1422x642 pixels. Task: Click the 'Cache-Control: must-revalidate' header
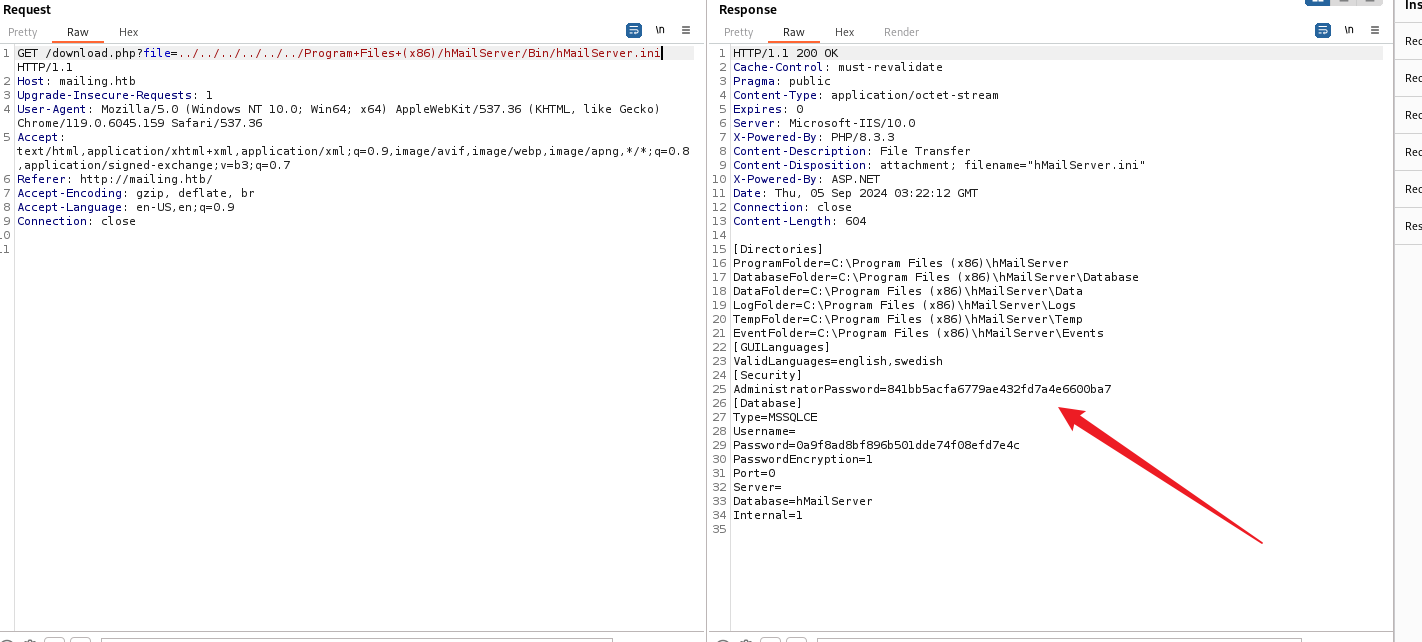pyautogui.click(x=838, y=67)
